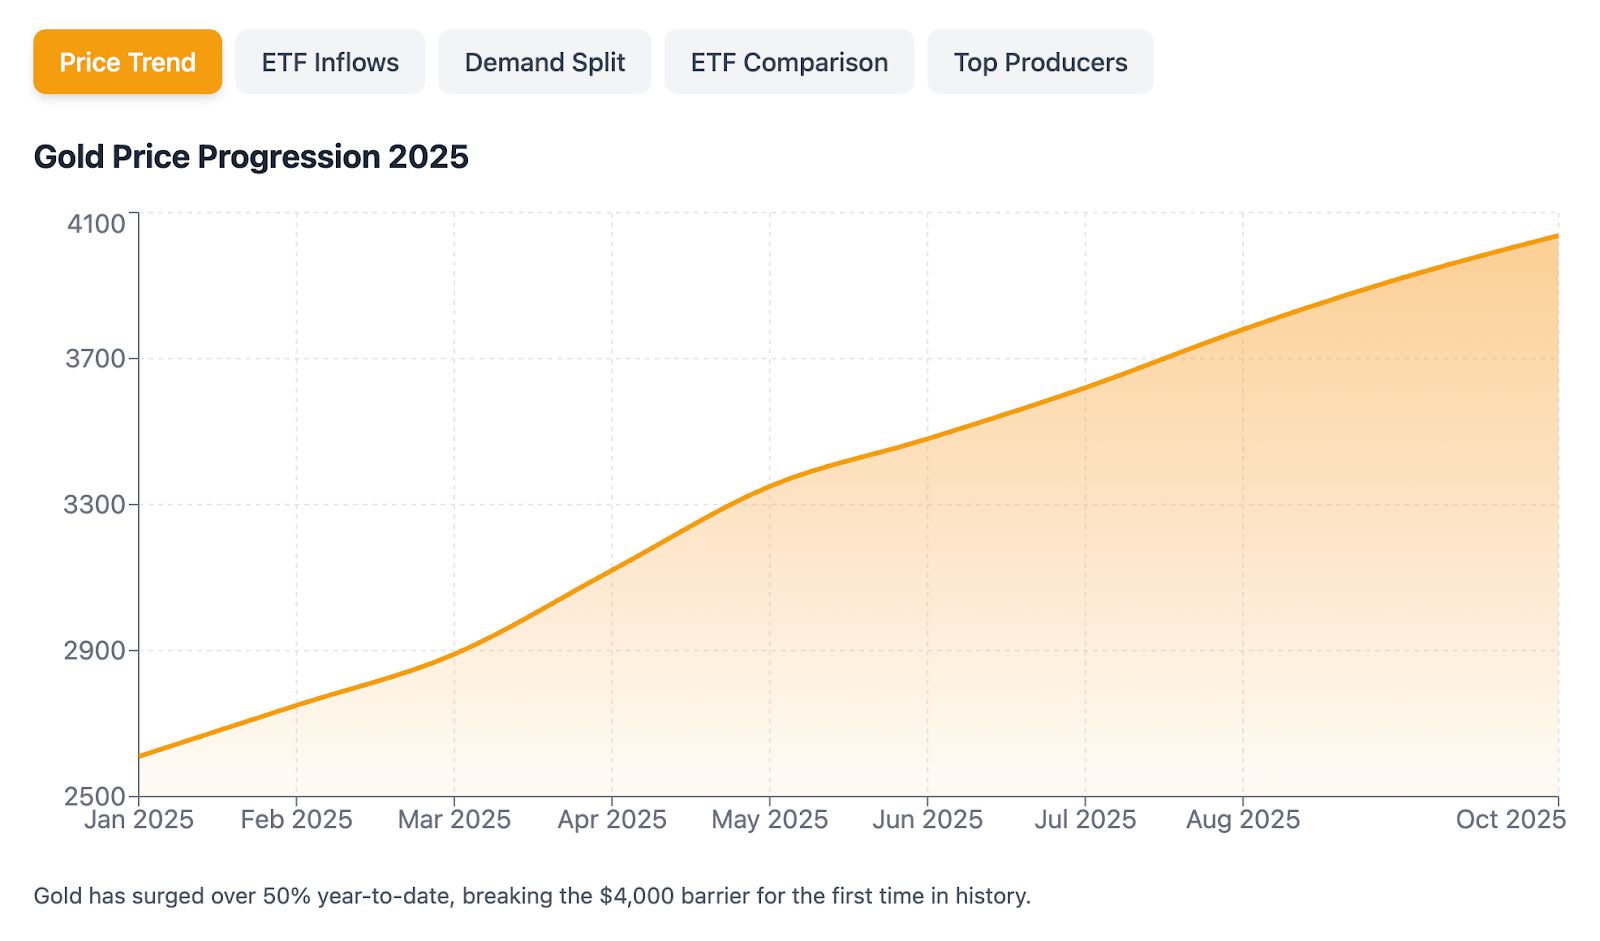Click the 3700 y-axis label
Image resolution: width=1600 pixels, height=941 pixels.
point(96,358)
